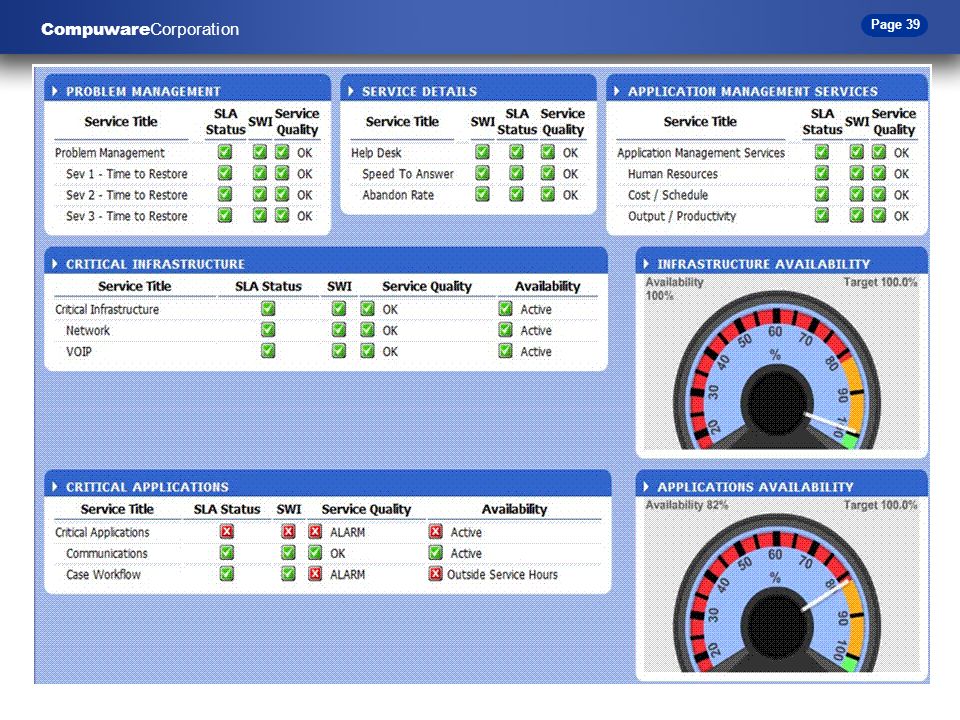Click 'Availability 82%' label

point(687,505)
